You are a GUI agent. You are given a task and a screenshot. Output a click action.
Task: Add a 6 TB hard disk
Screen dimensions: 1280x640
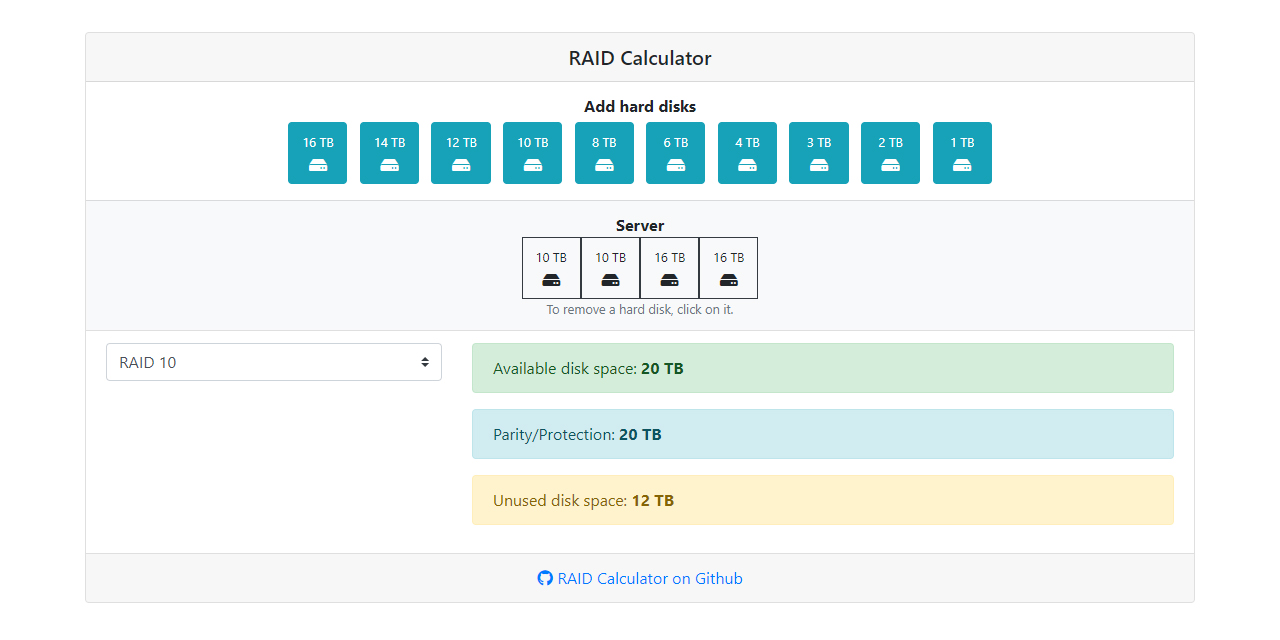coord(675,153)
